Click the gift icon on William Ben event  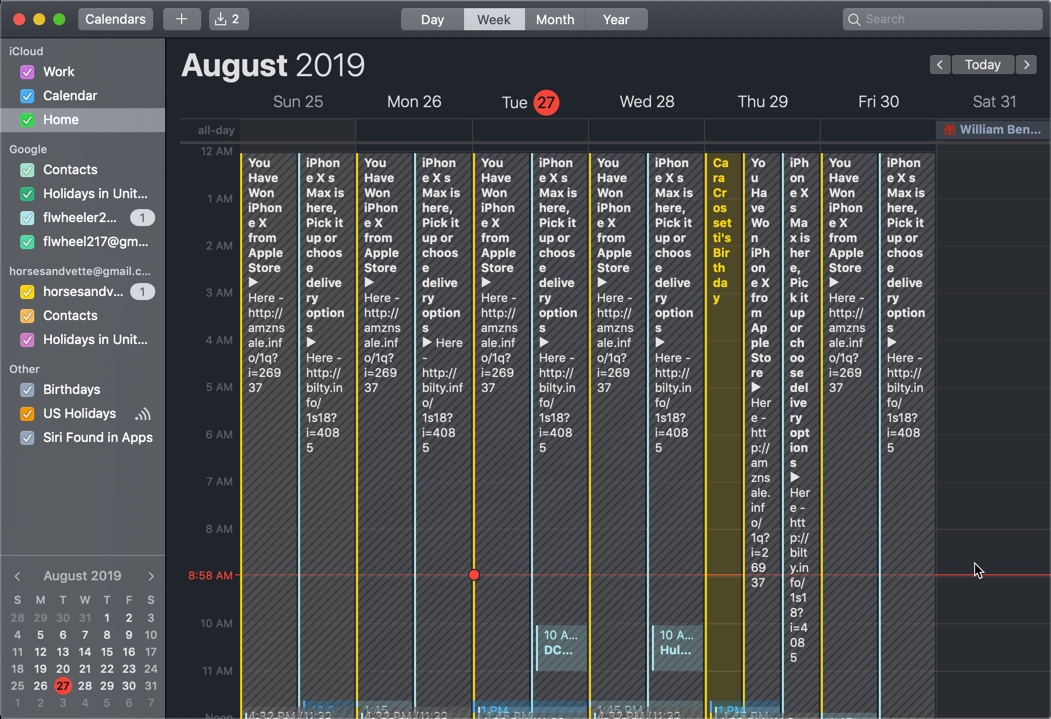pos(949,130)
